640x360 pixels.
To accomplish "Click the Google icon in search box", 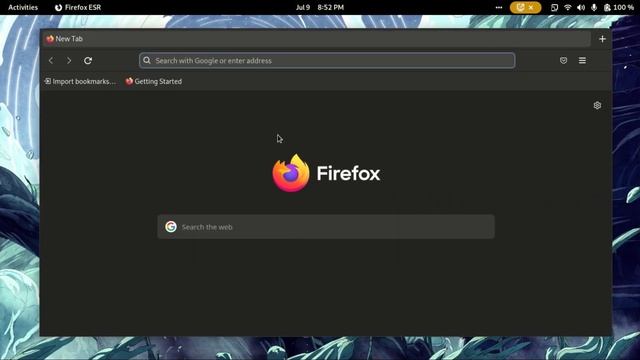I will tap(171, 227).
